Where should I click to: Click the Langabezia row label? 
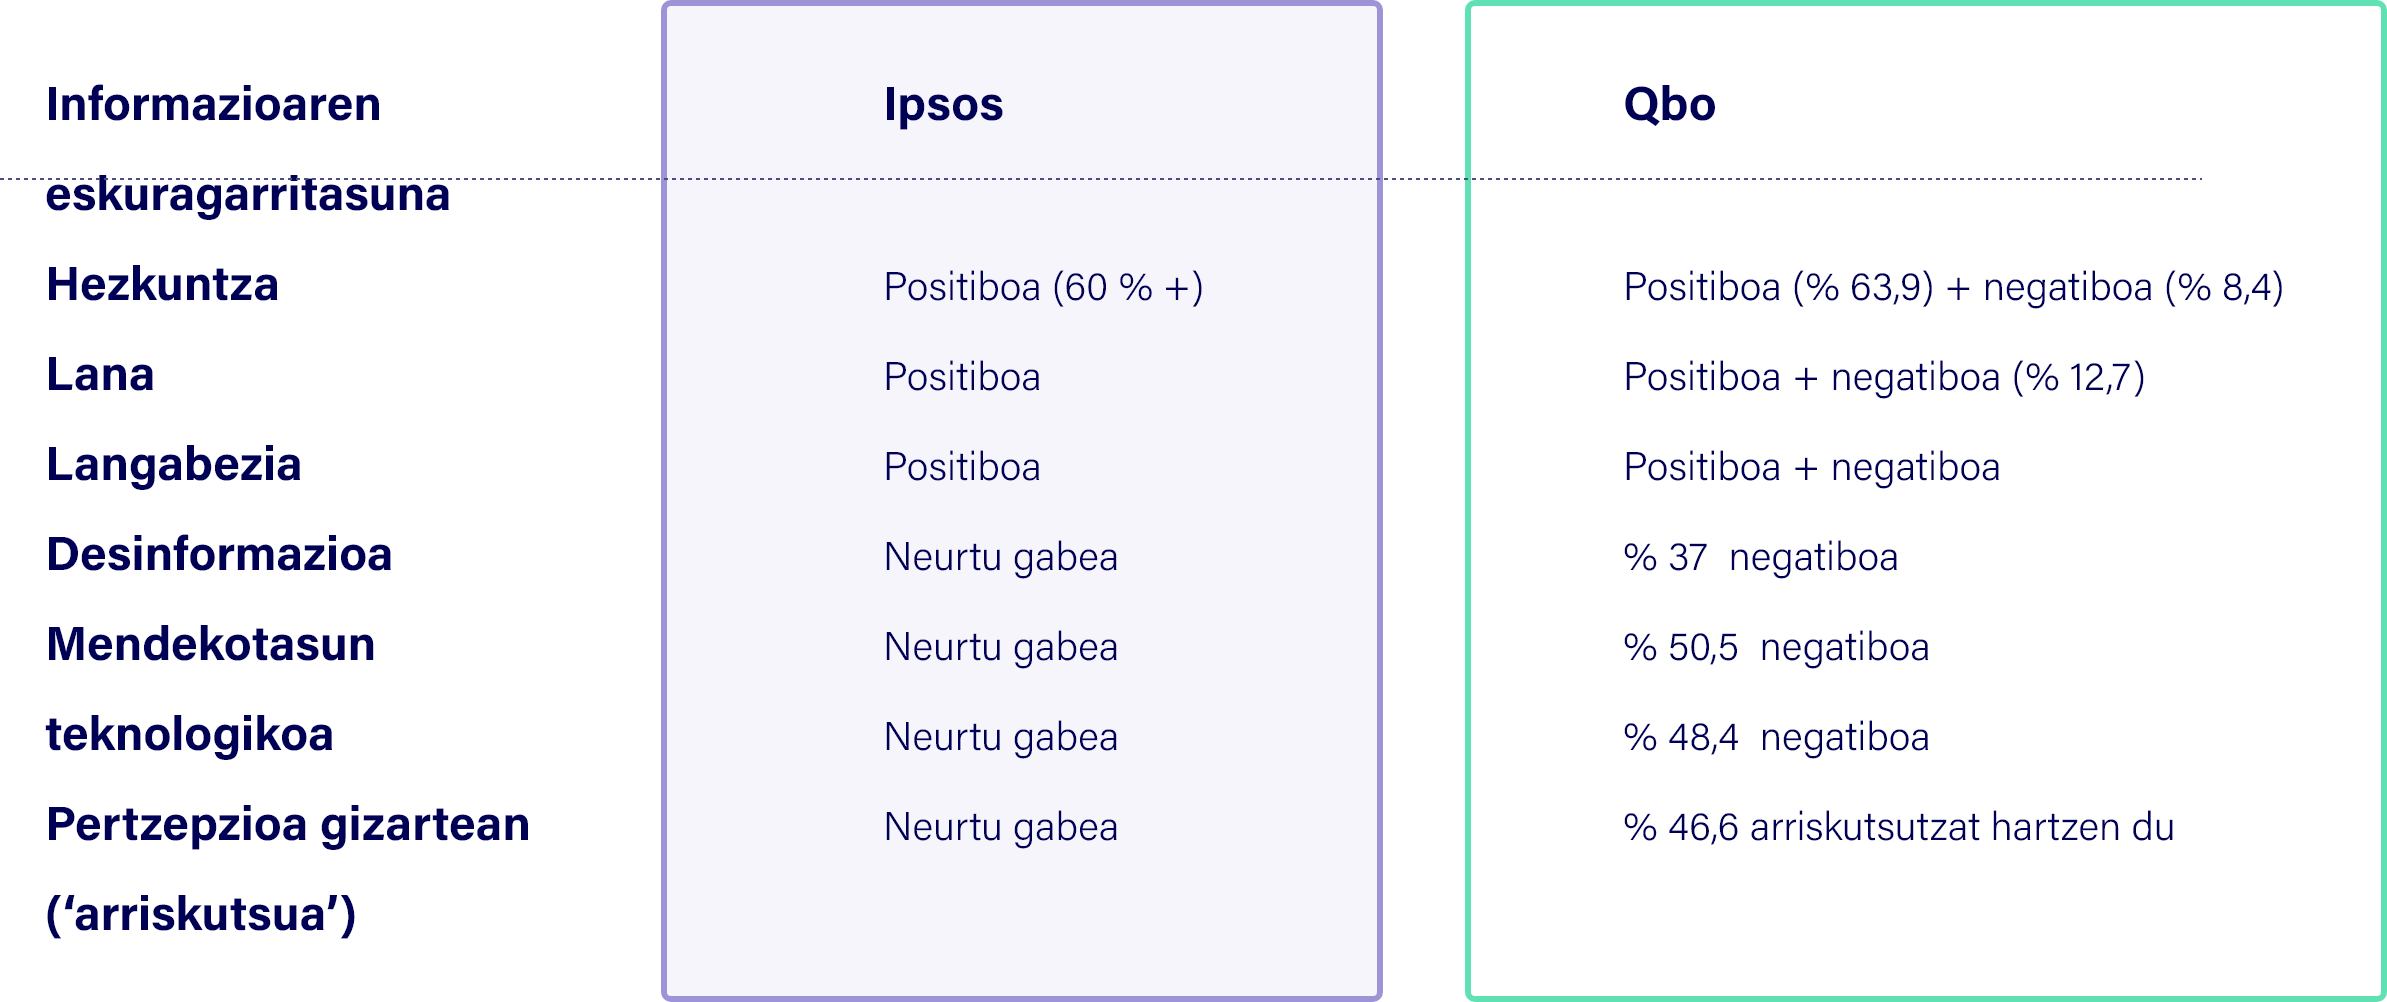coord(174,466)
